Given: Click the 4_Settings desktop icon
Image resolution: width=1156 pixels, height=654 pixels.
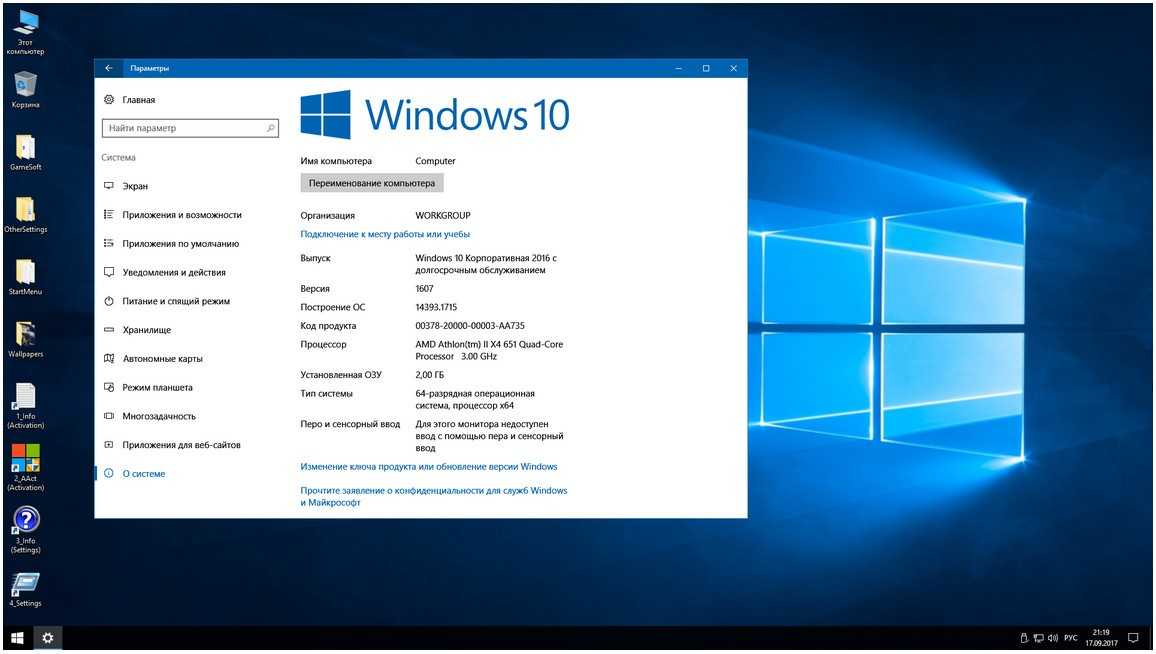Looking at the screenshot, I should [x=25, y=589].
